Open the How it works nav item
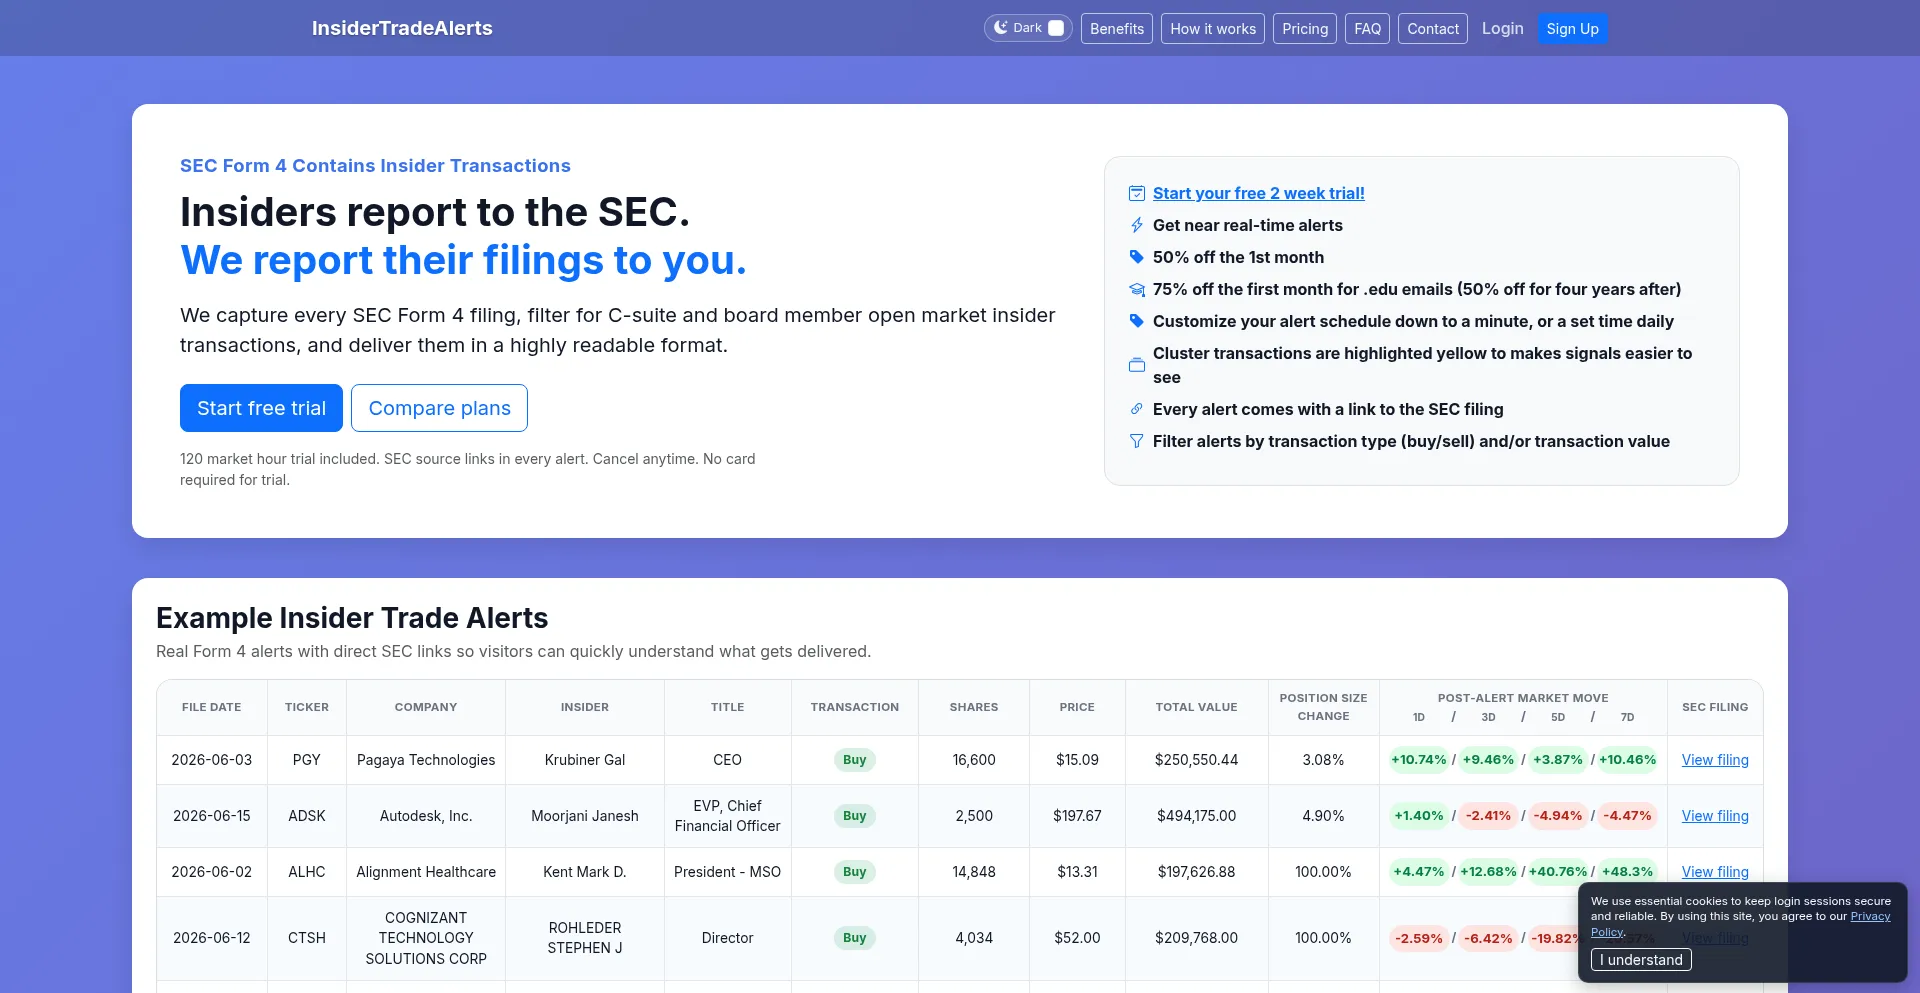This screenshot has width=1920, height=993. tap(1213, 29)
